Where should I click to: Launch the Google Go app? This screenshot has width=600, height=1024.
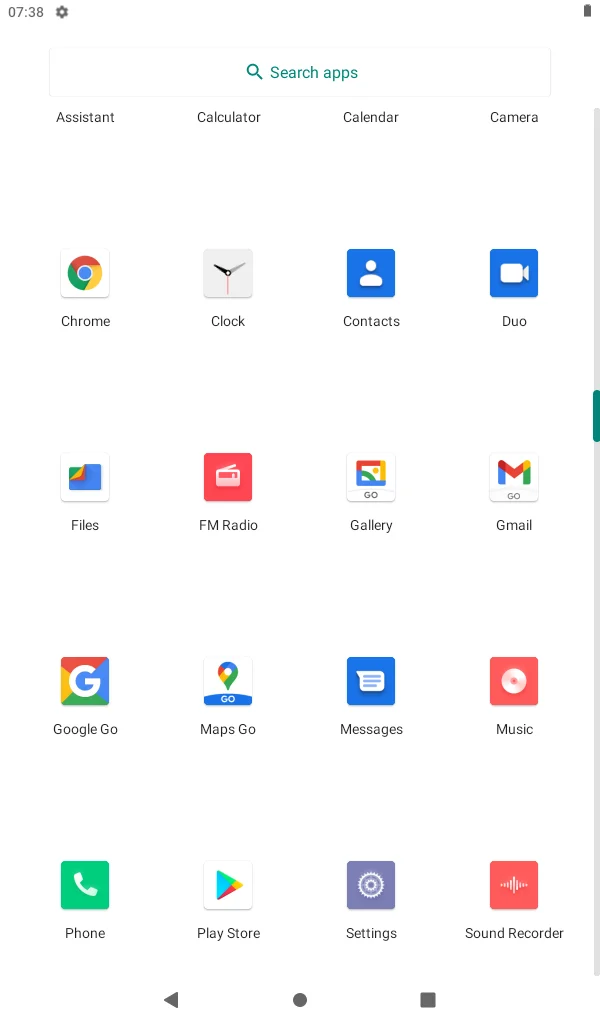85,681
